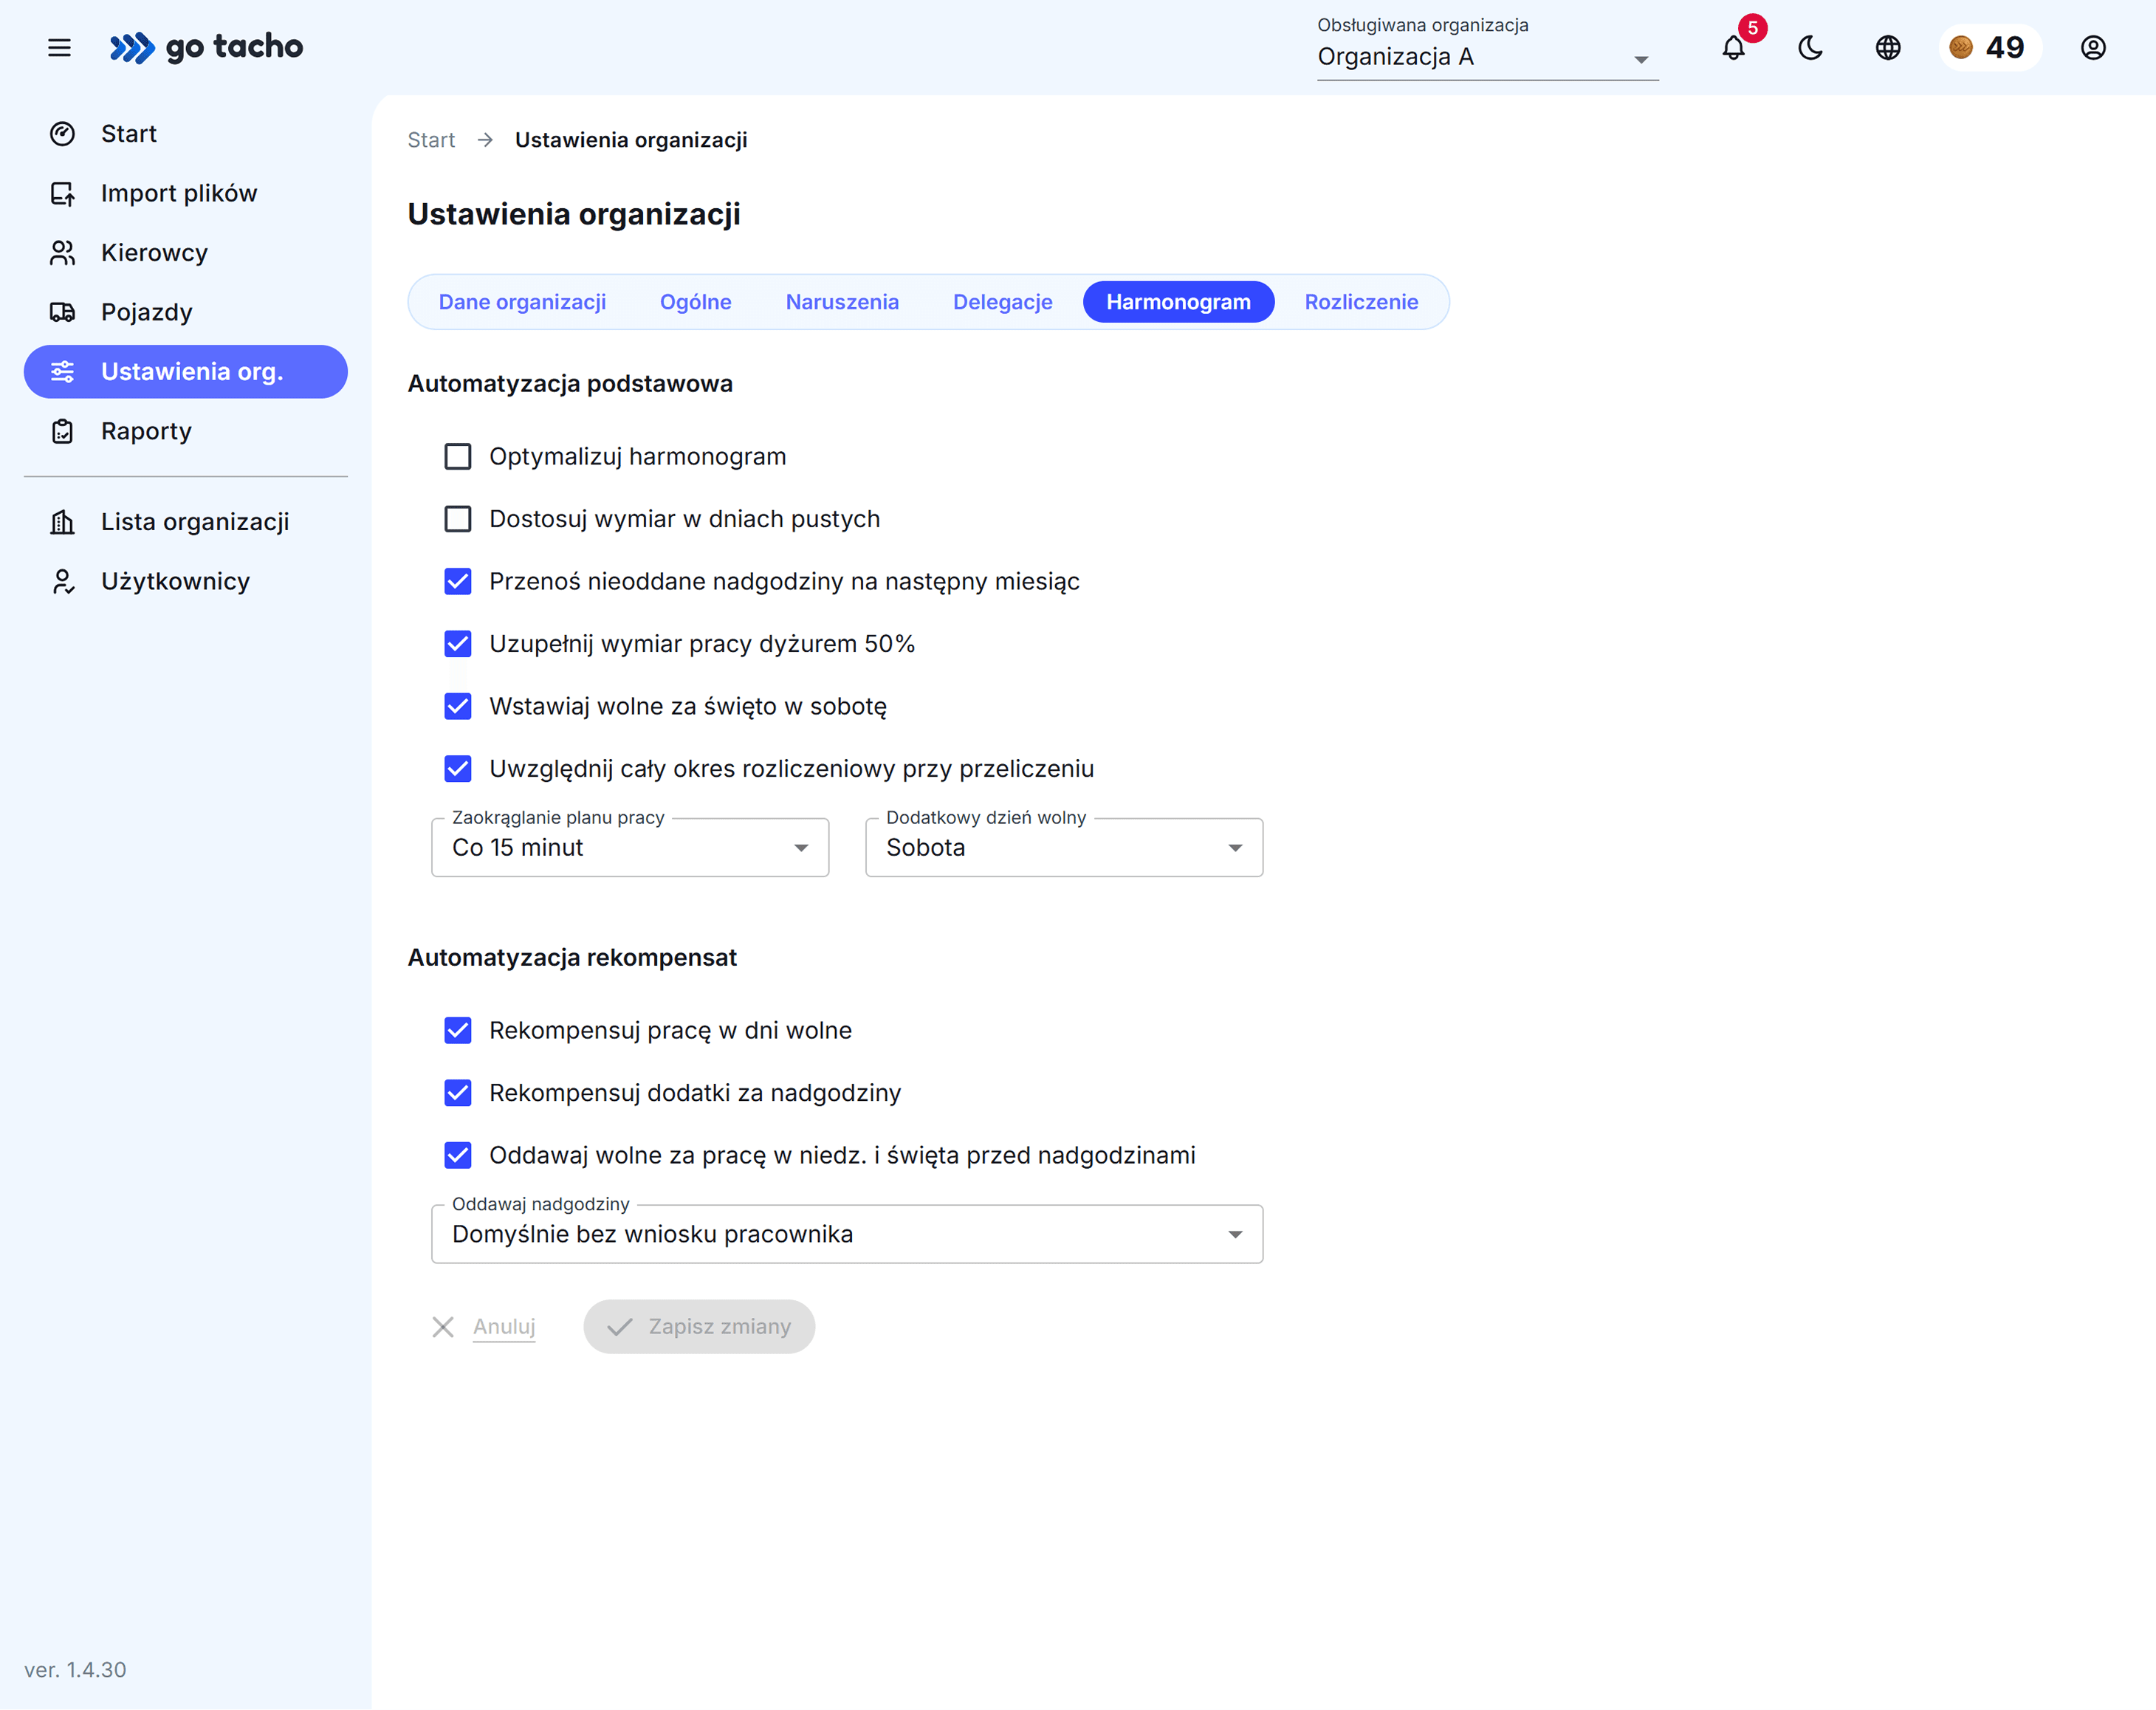Select the Harmonogram tab

tap(1178, 302)
